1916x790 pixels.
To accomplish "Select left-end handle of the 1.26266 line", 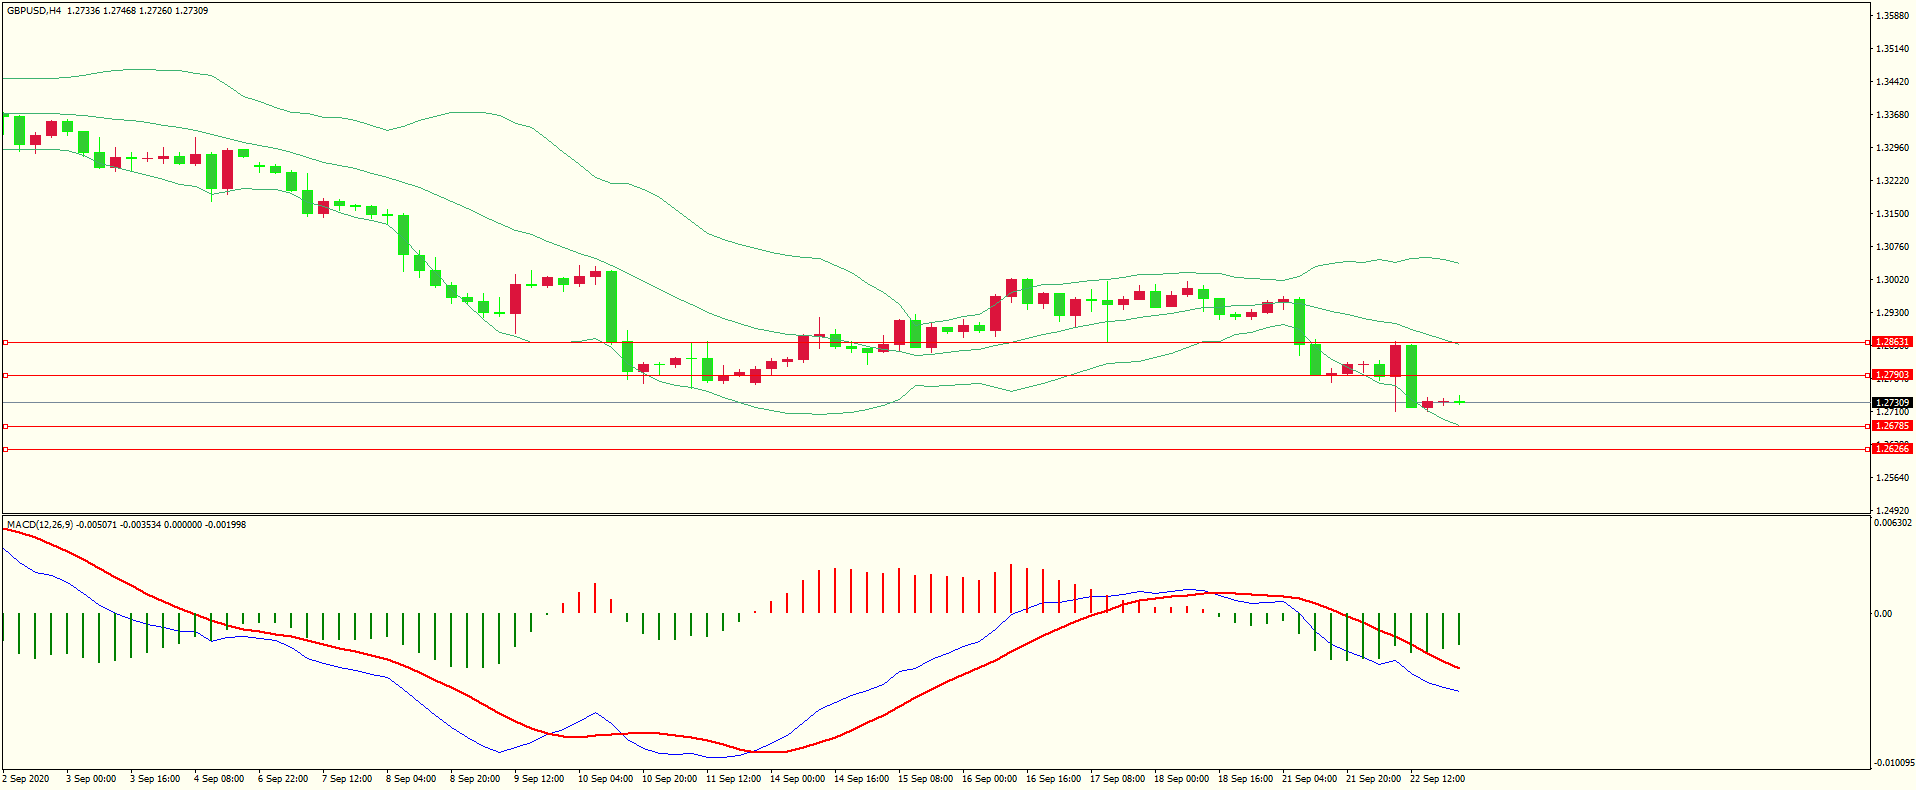I will 5,449.
